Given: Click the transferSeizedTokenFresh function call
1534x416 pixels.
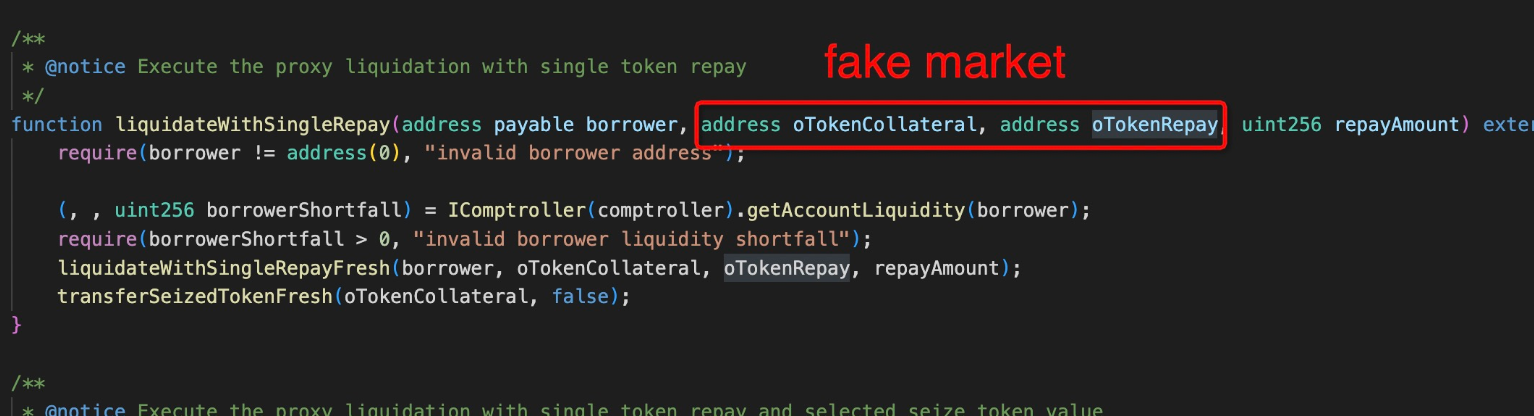Looking at the screenshot, I should click(195, 297).
